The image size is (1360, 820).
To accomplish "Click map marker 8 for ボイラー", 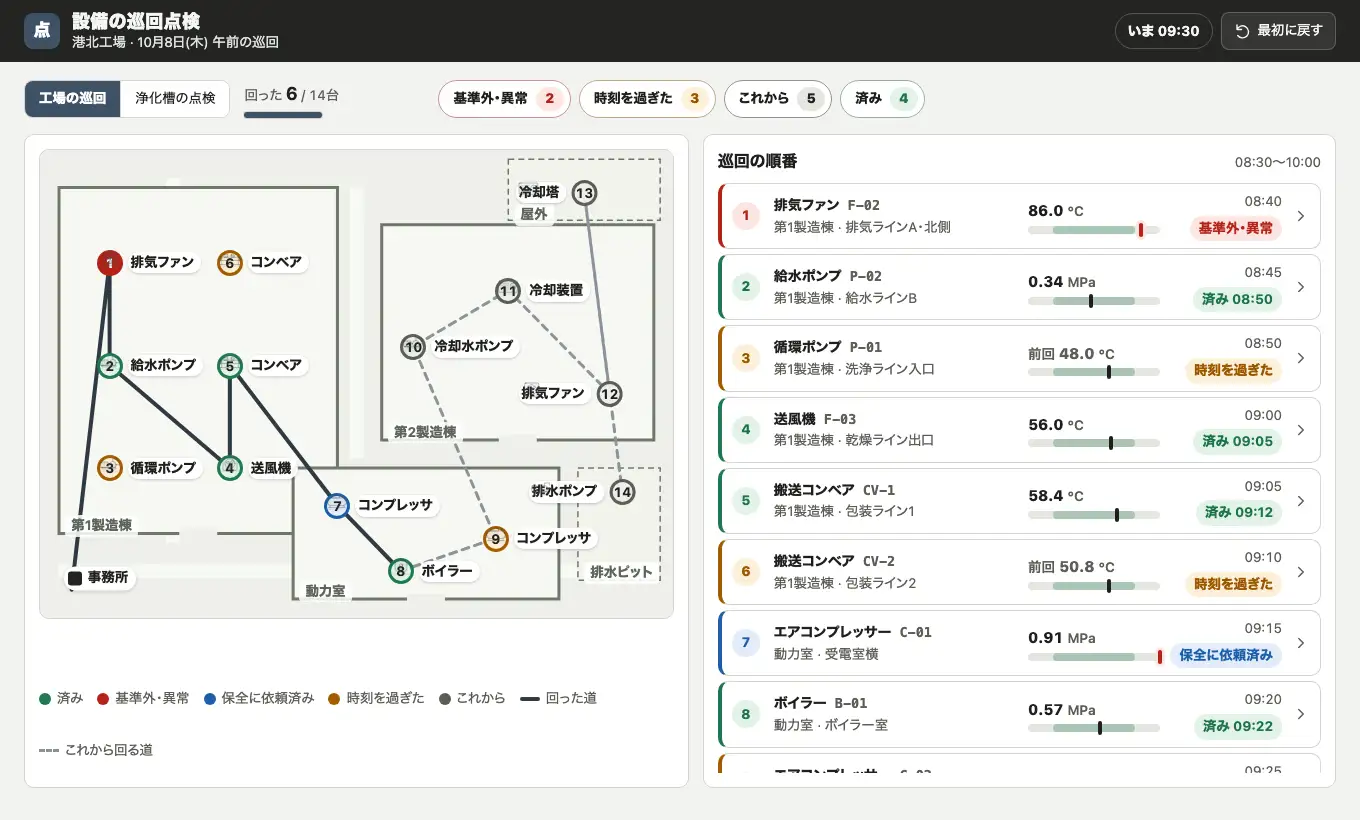I will click(x=401, y=571).
